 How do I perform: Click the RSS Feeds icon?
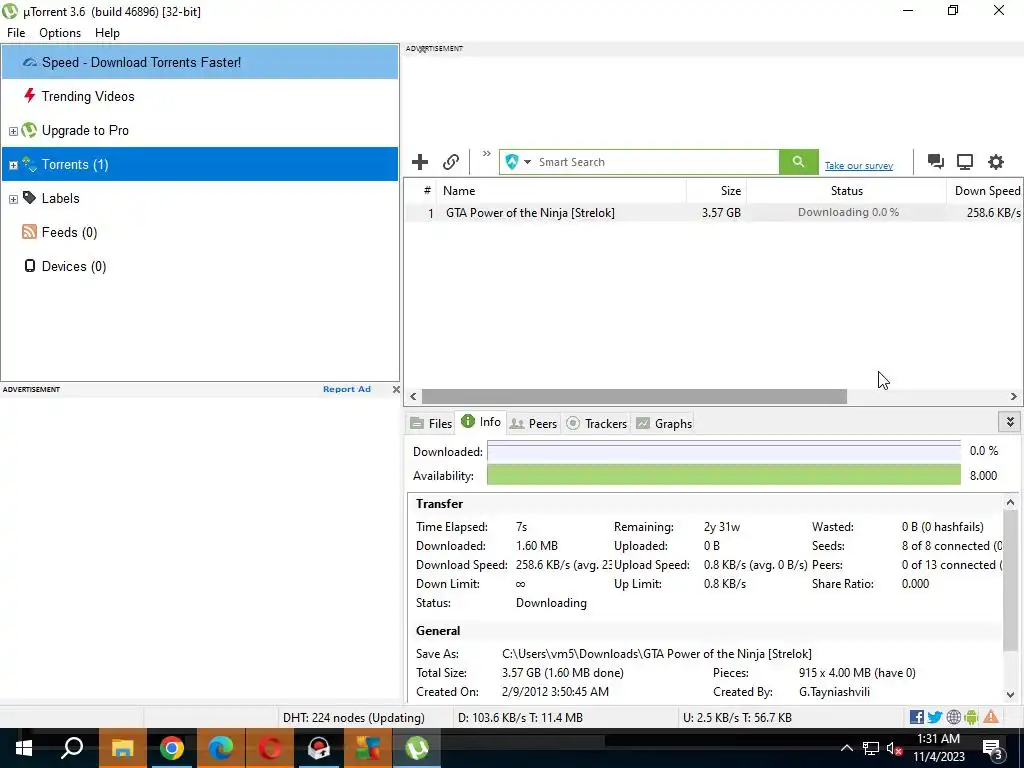29,232
